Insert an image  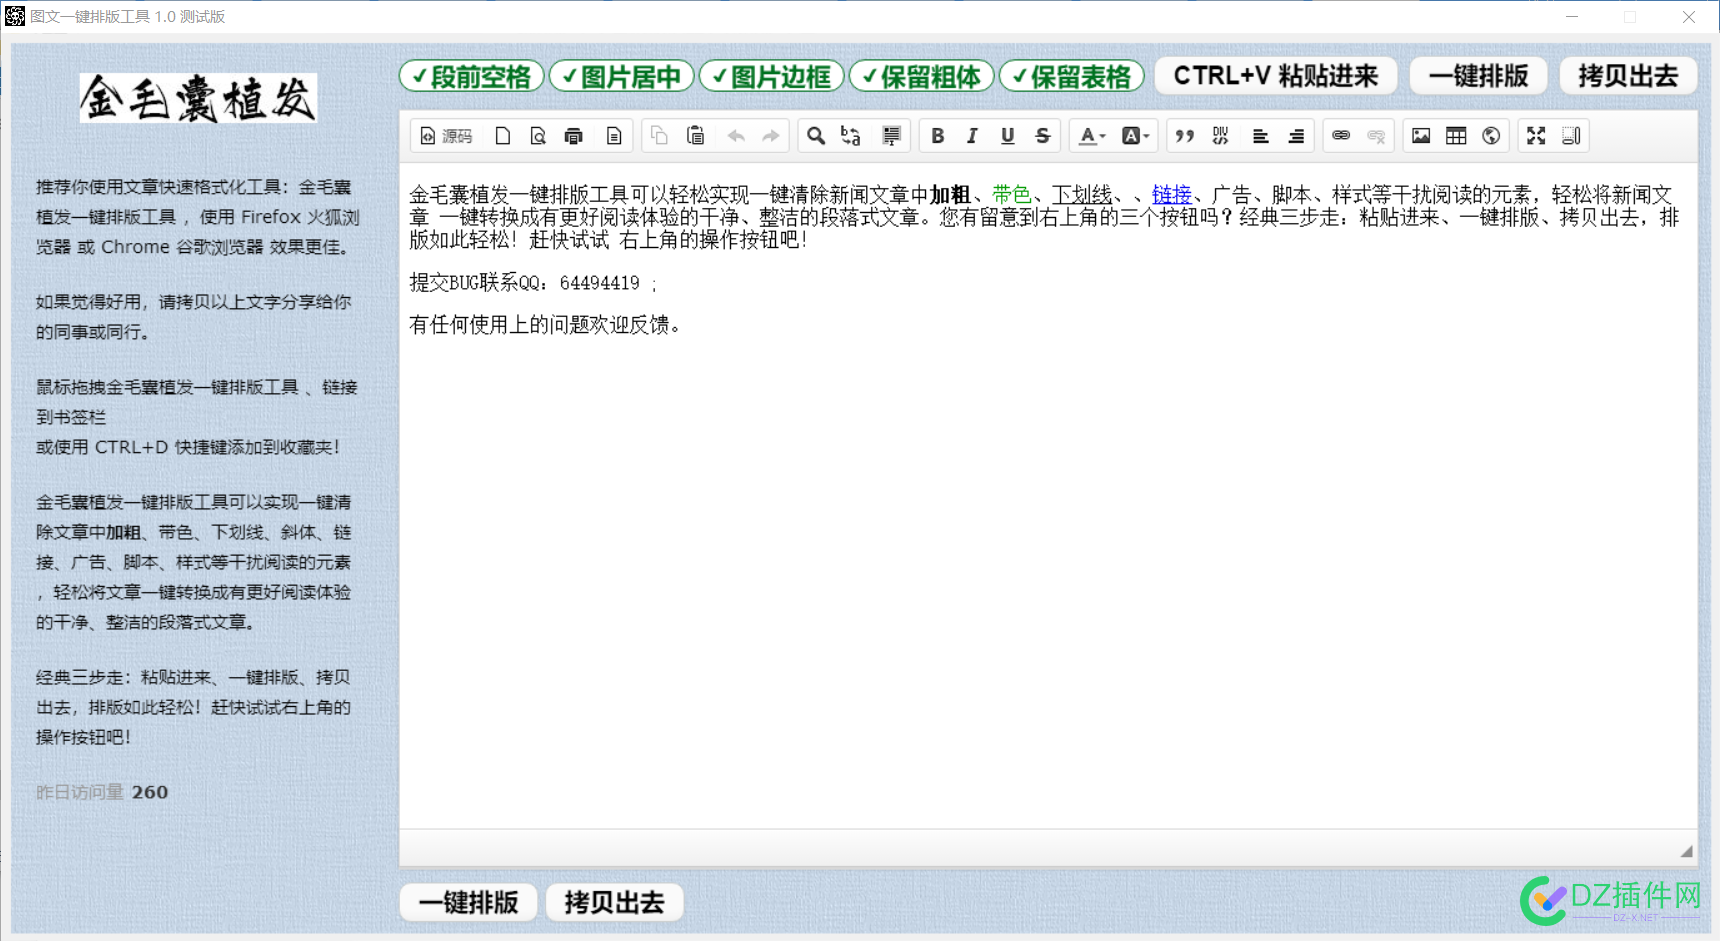point(1421,136)
